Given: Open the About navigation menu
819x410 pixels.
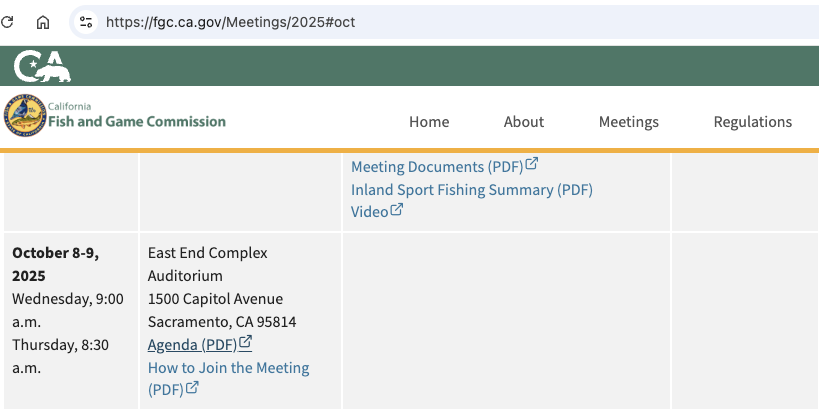Looking at the screenshot, I should tap(524, 122).
